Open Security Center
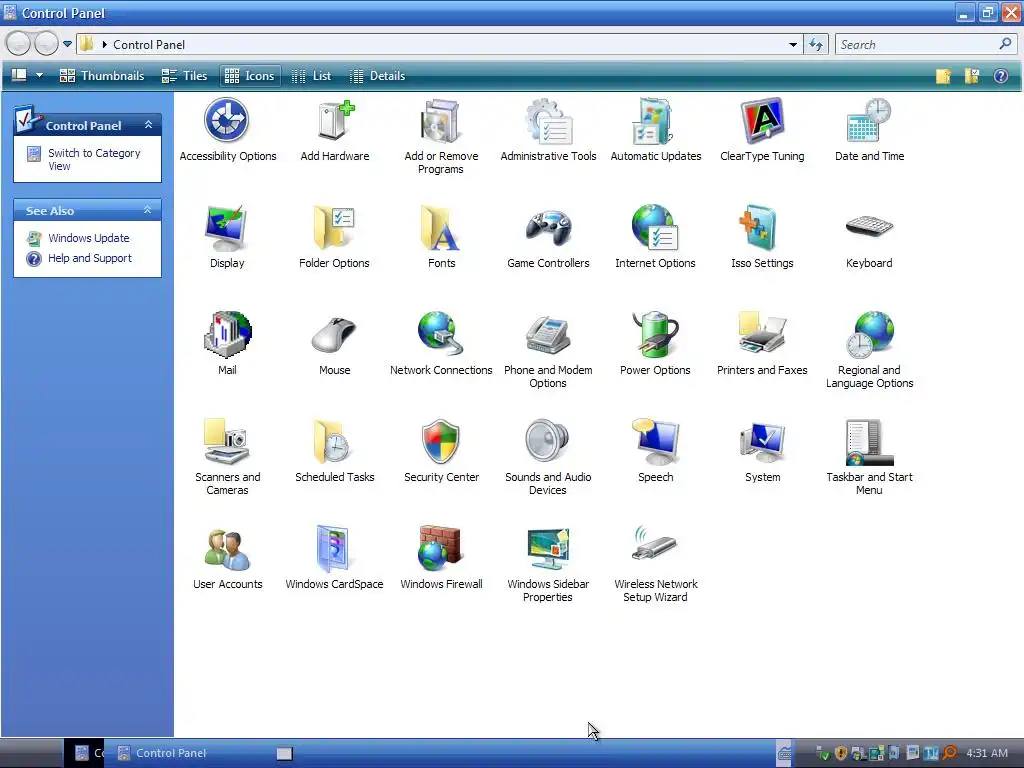The image size is (1024, 768). point(441,451)
